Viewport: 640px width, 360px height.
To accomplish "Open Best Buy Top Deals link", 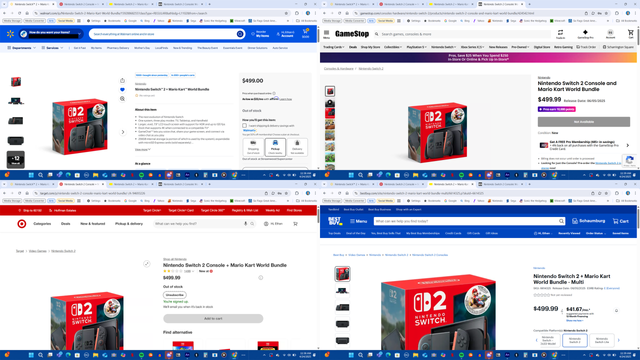I will pyautogui.click(x=334, y=233).
